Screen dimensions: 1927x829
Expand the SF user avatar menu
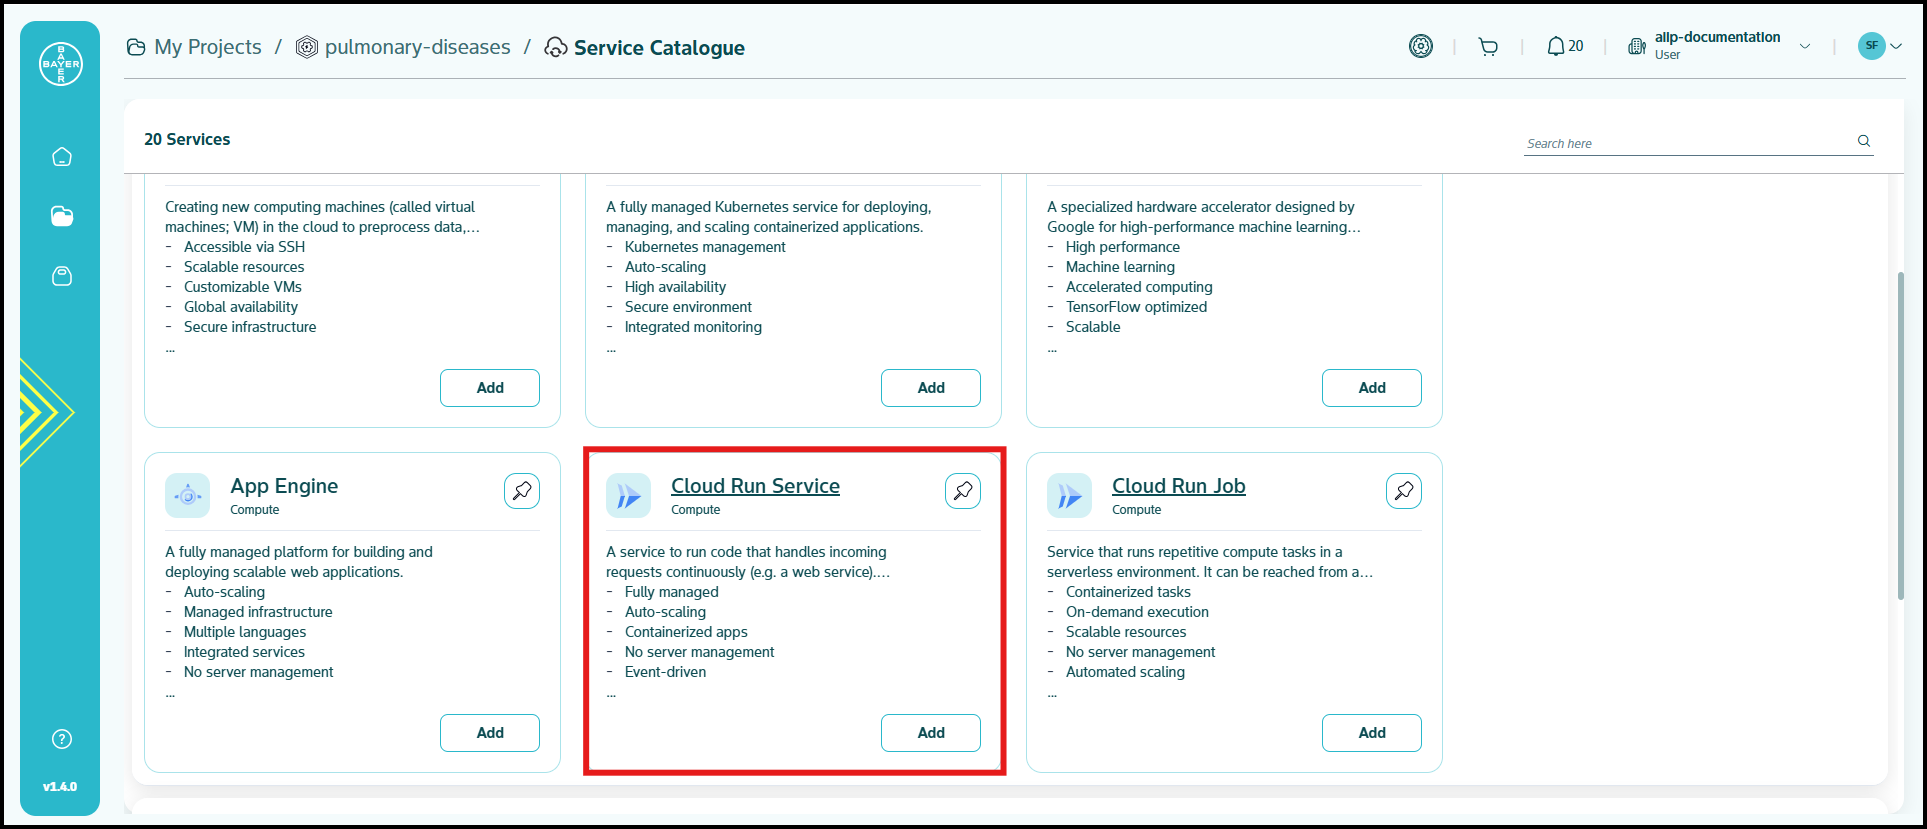point(1880,46)
